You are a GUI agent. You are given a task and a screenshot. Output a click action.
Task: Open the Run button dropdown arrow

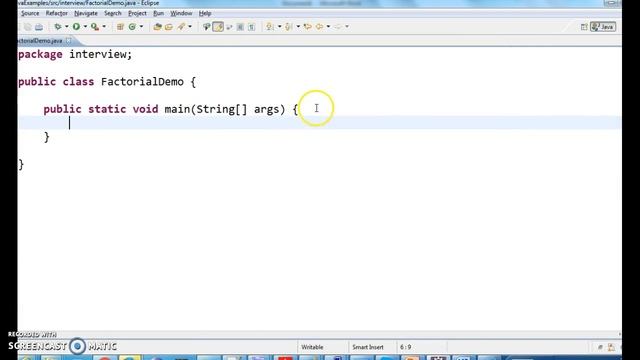[85, 27]
